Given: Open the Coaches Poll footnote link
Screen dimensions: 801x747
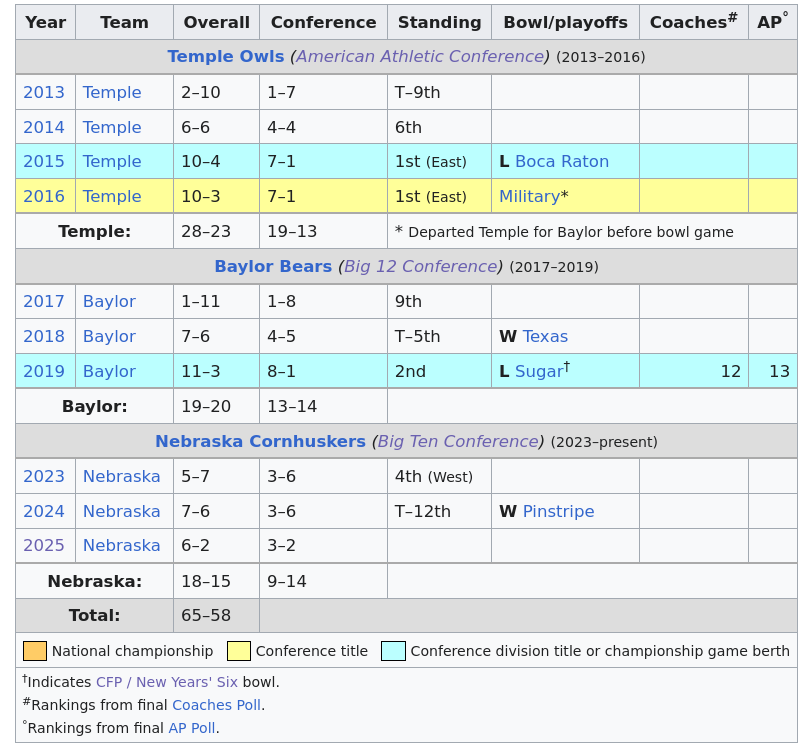Looking at the screenshot, I should [x=216, y=705].
